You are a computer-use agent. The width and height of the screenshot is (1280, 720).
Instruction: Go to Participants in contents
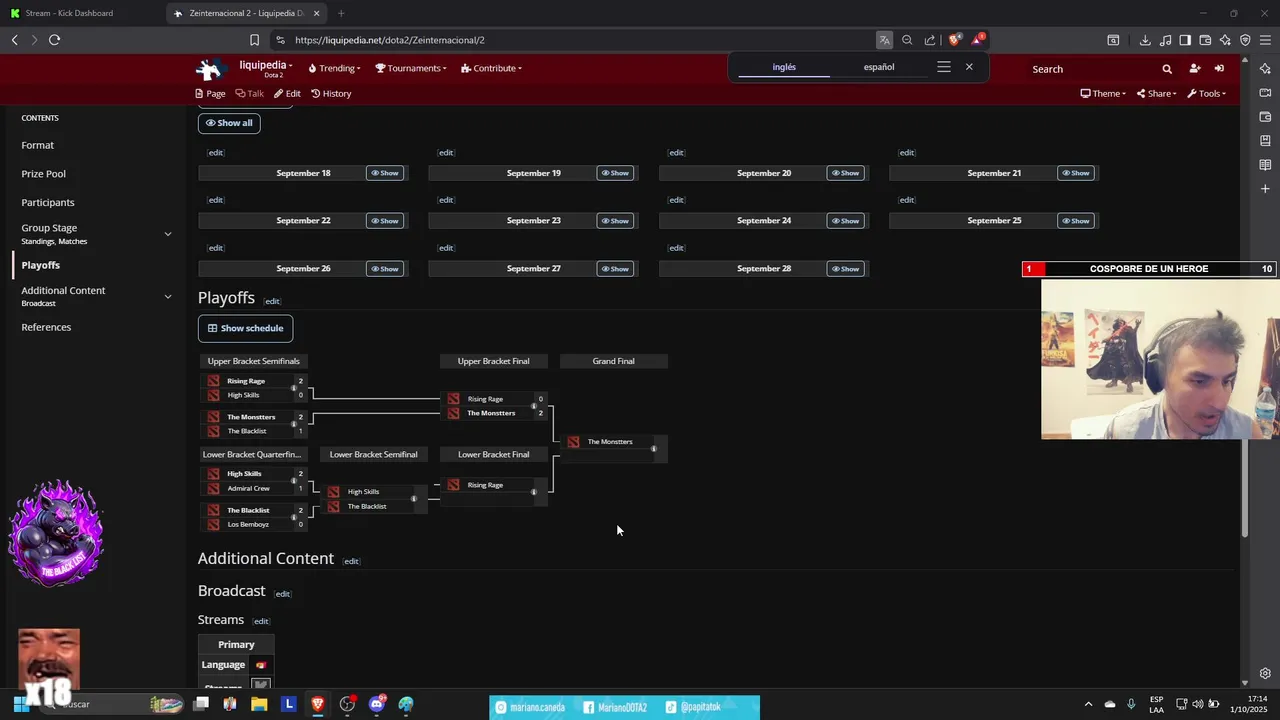tap(48, 203)
